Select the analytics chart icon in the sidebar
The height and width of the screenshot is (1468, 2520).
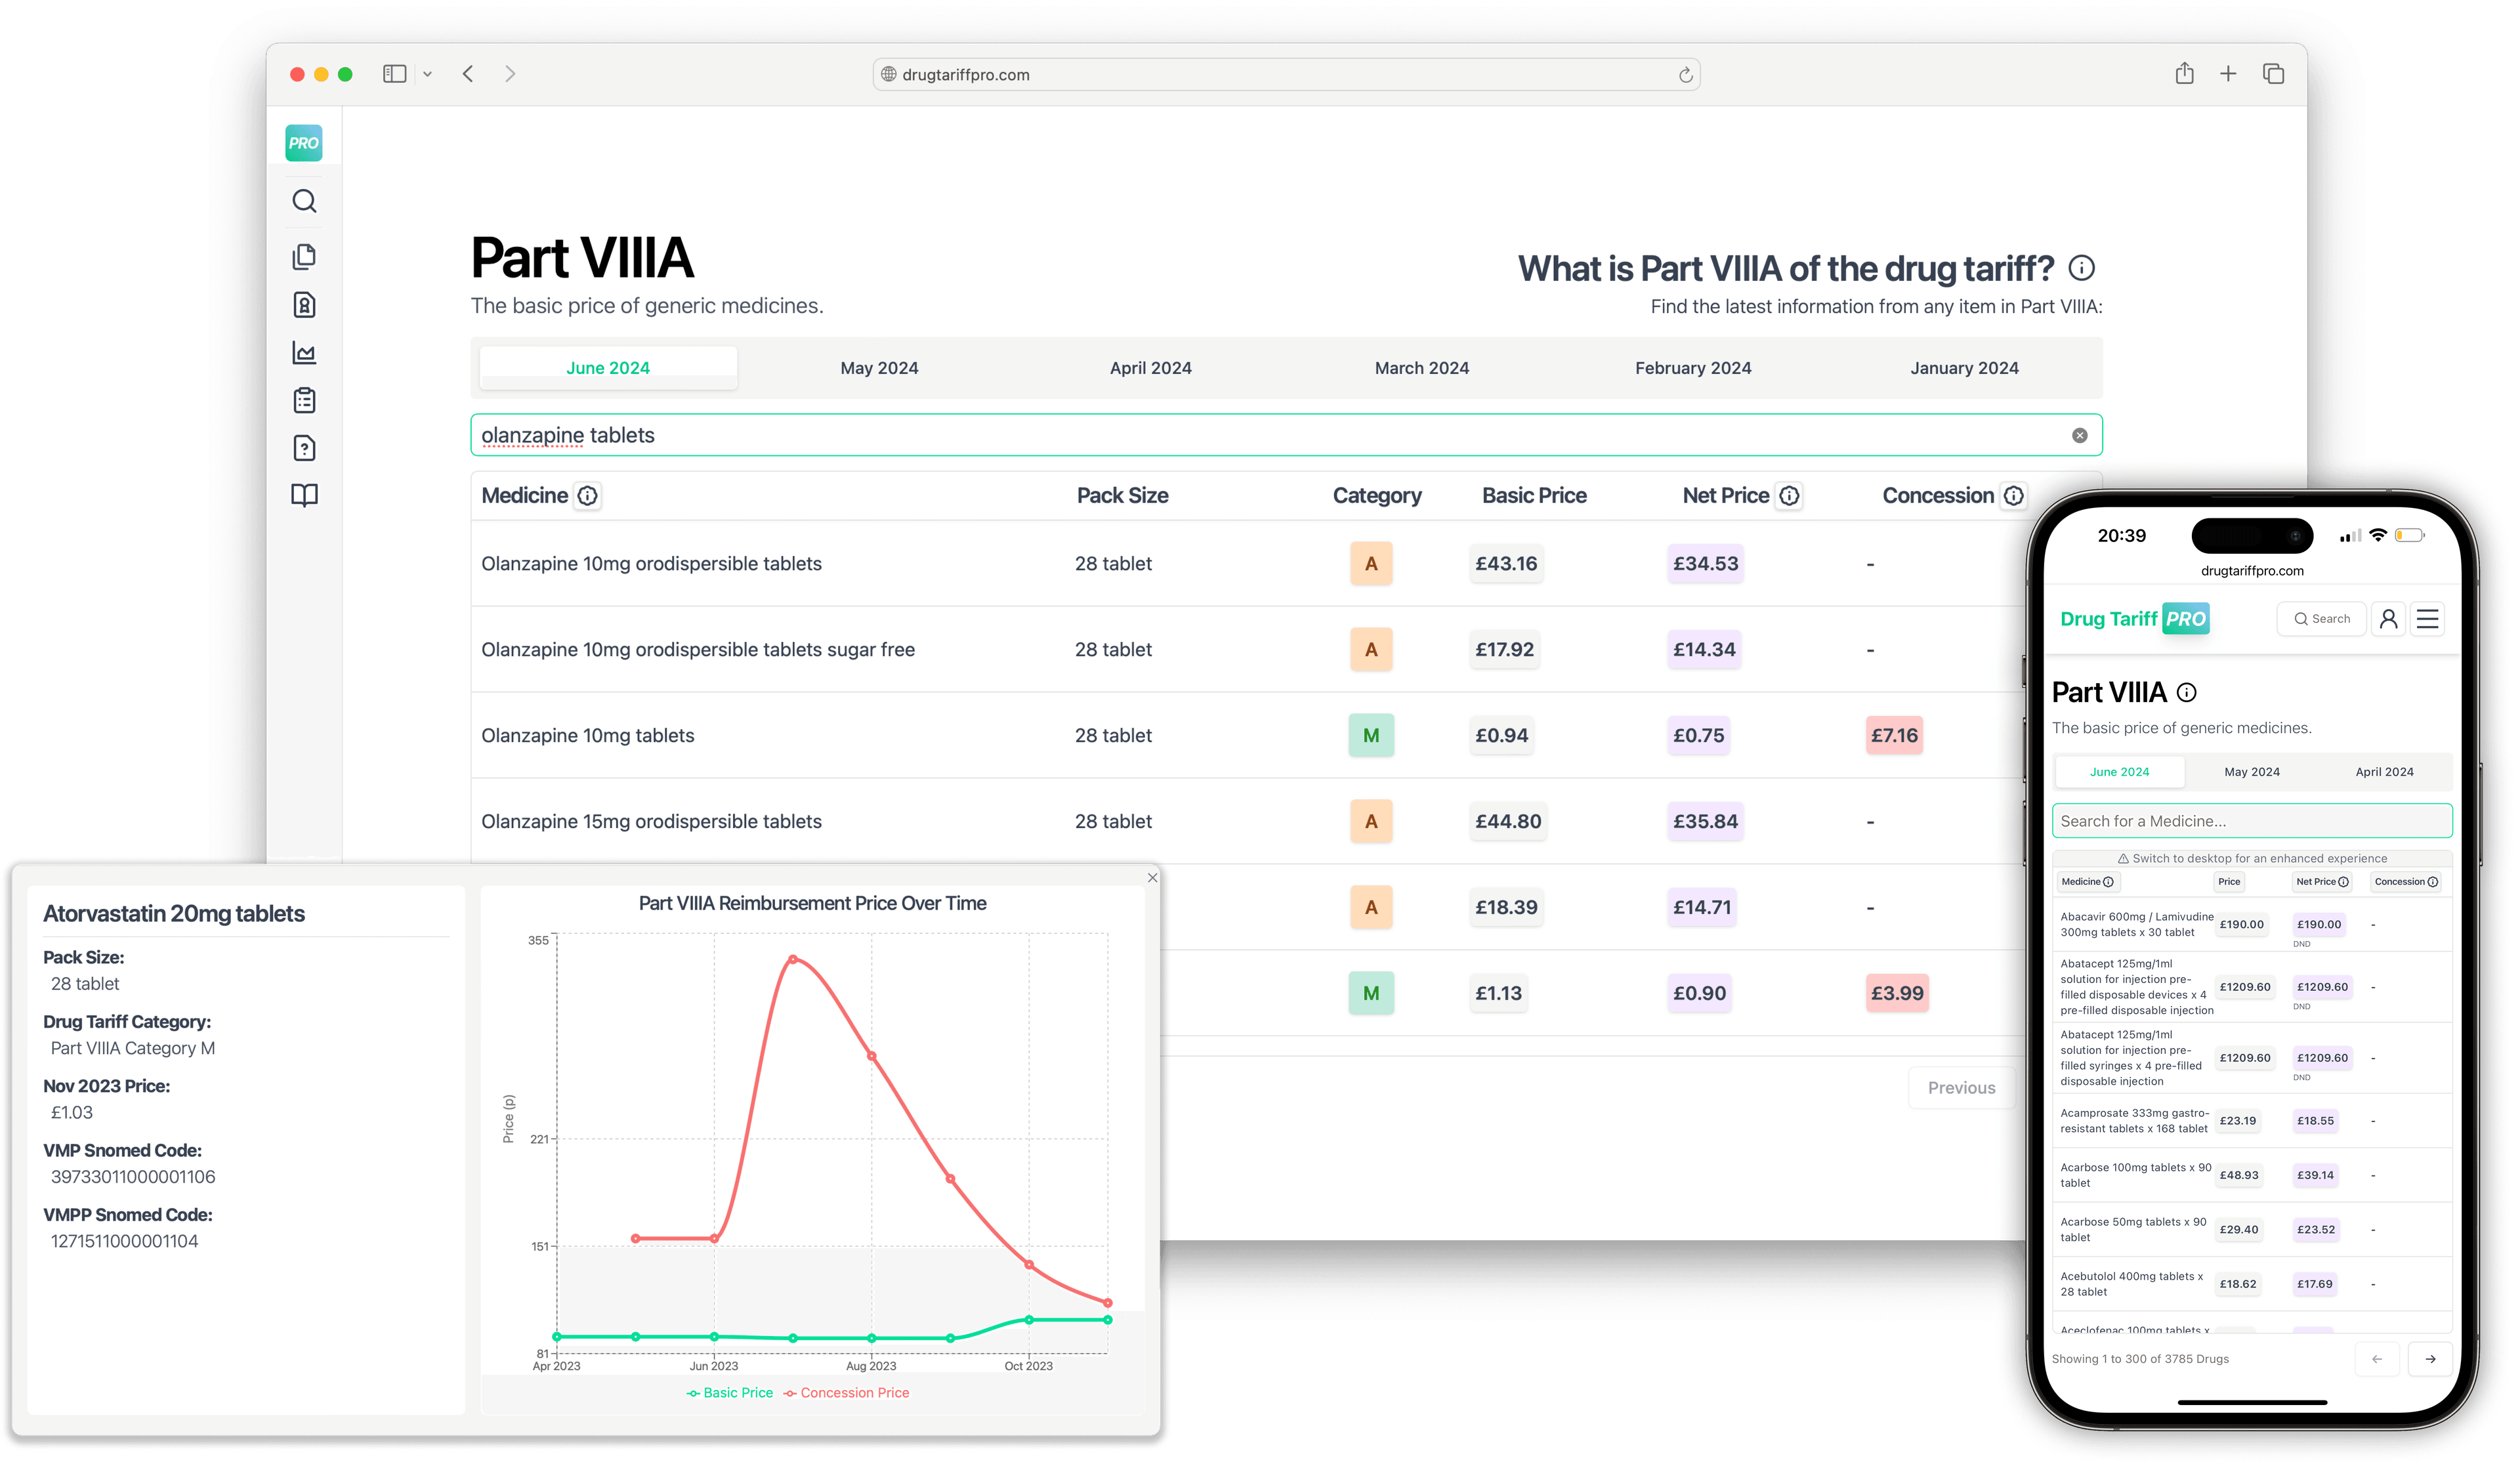[x=304, y=353]
